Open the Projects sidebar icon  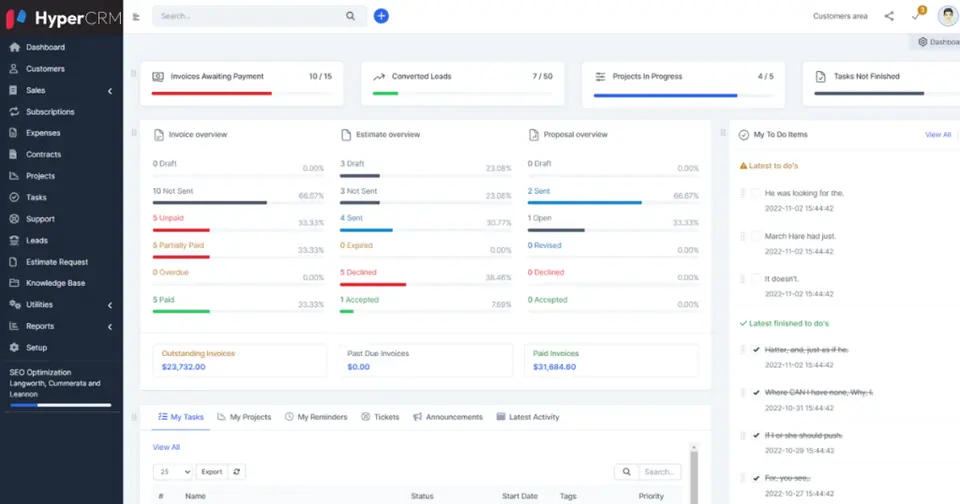[14, 176]
